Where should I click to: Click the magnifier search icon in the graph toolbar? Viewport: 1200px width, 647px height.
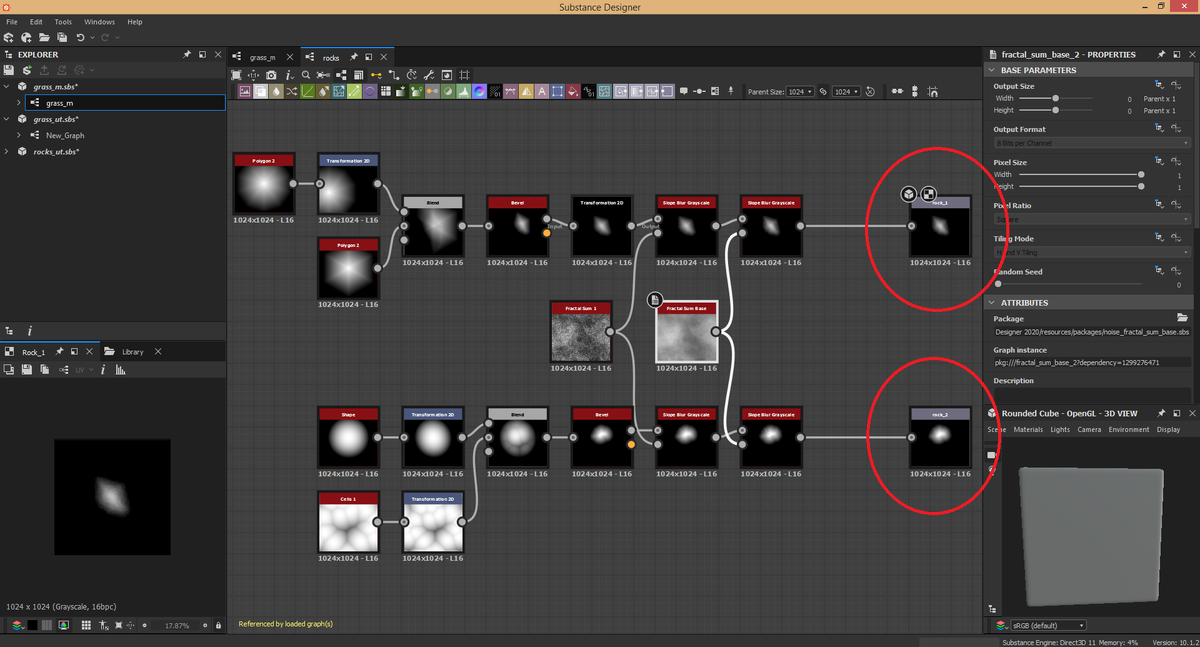click(x=305, y=75)
